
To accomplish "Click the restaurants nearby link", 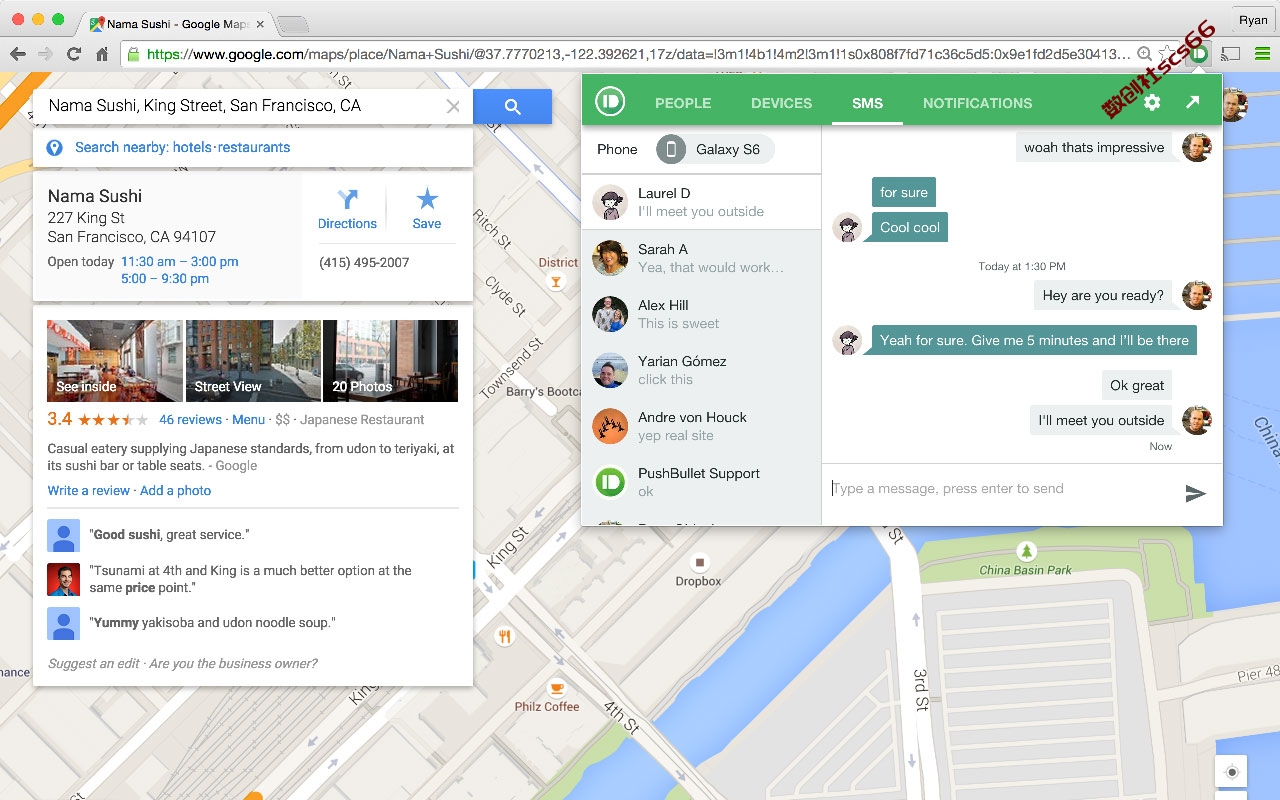I will 254,147.
